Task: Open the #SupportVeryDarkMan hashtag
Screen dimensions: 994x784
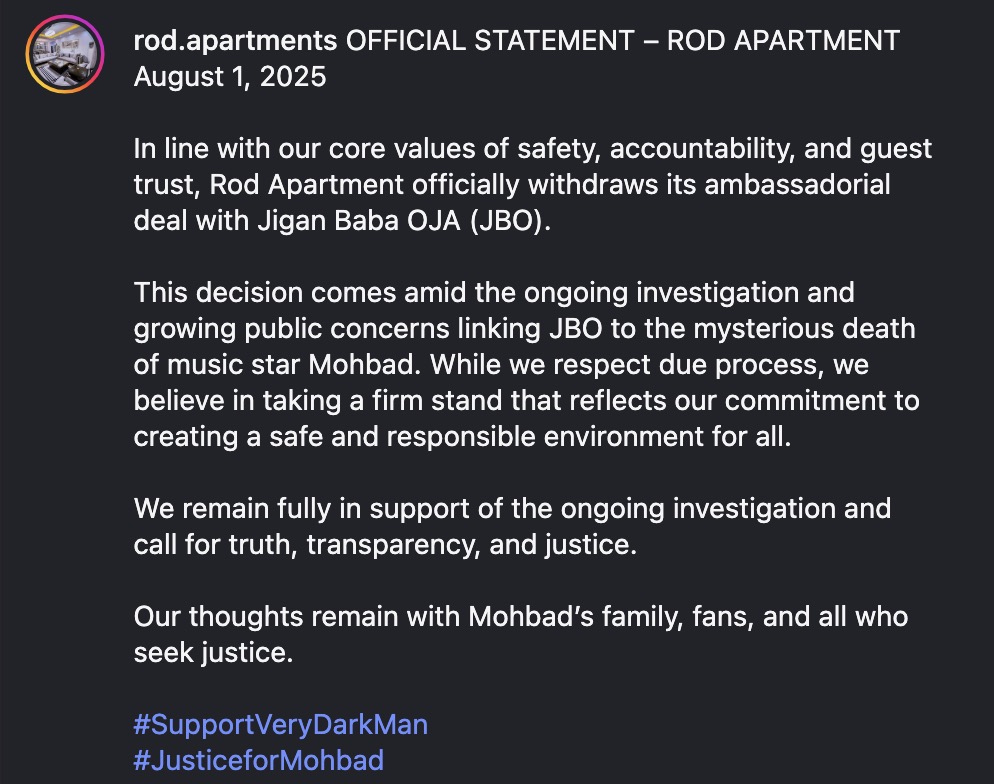Action: click(281, 723)
